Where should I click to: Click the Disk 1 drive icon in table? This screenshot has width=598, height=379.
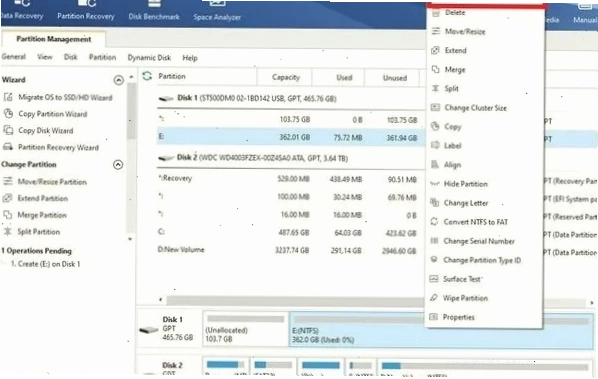166,98
